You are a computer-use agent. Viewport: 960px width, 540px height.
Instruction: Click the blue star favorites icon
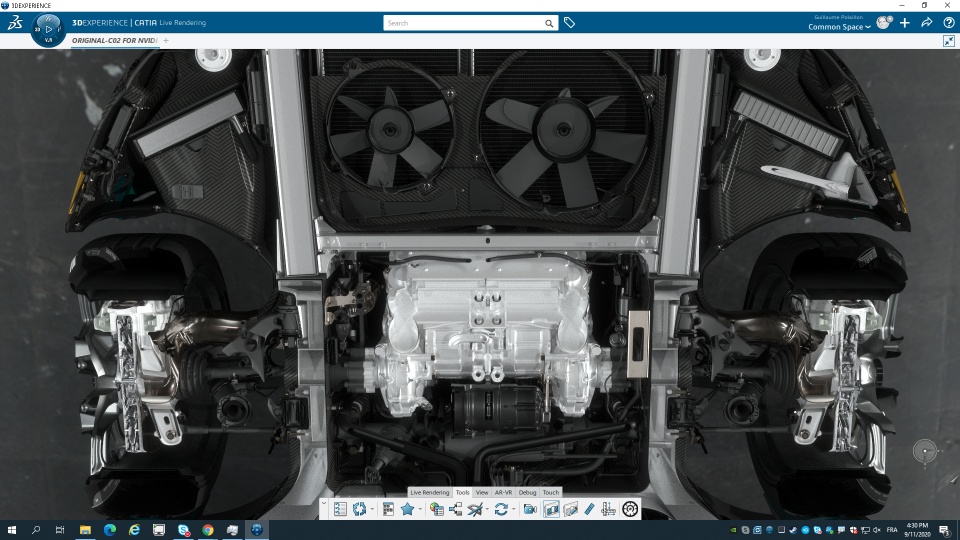point(407,509)
